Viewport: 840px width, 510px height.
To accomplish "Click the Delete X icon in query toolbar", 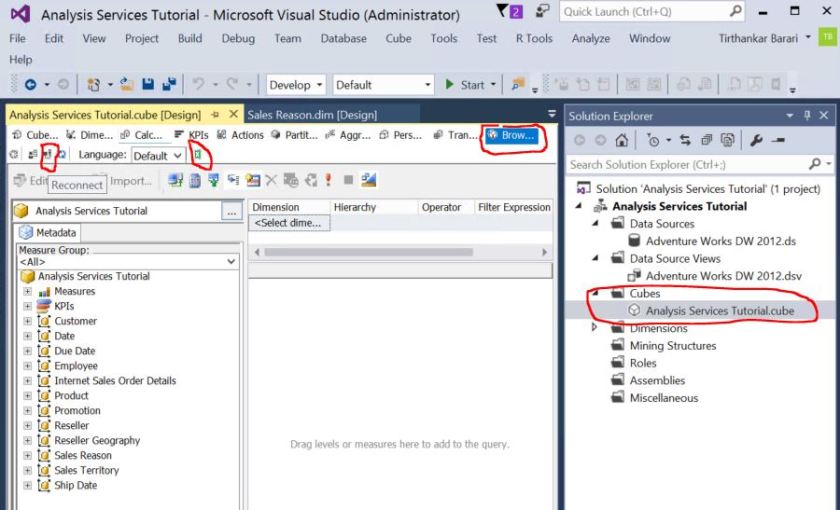I will 272,181.
